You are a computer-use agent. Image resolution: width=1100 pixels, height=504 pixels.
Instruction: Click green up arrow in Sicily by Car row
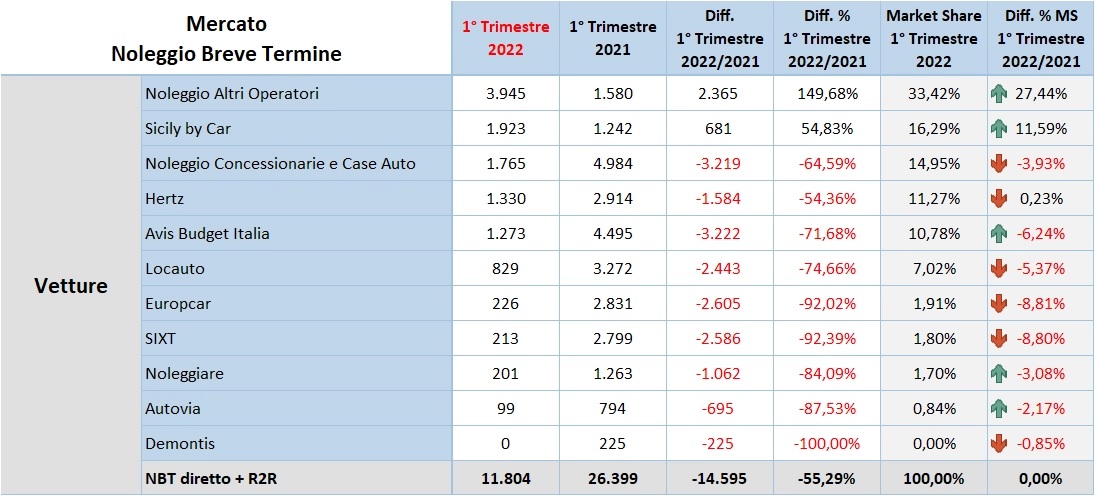tap(1000, 129)
